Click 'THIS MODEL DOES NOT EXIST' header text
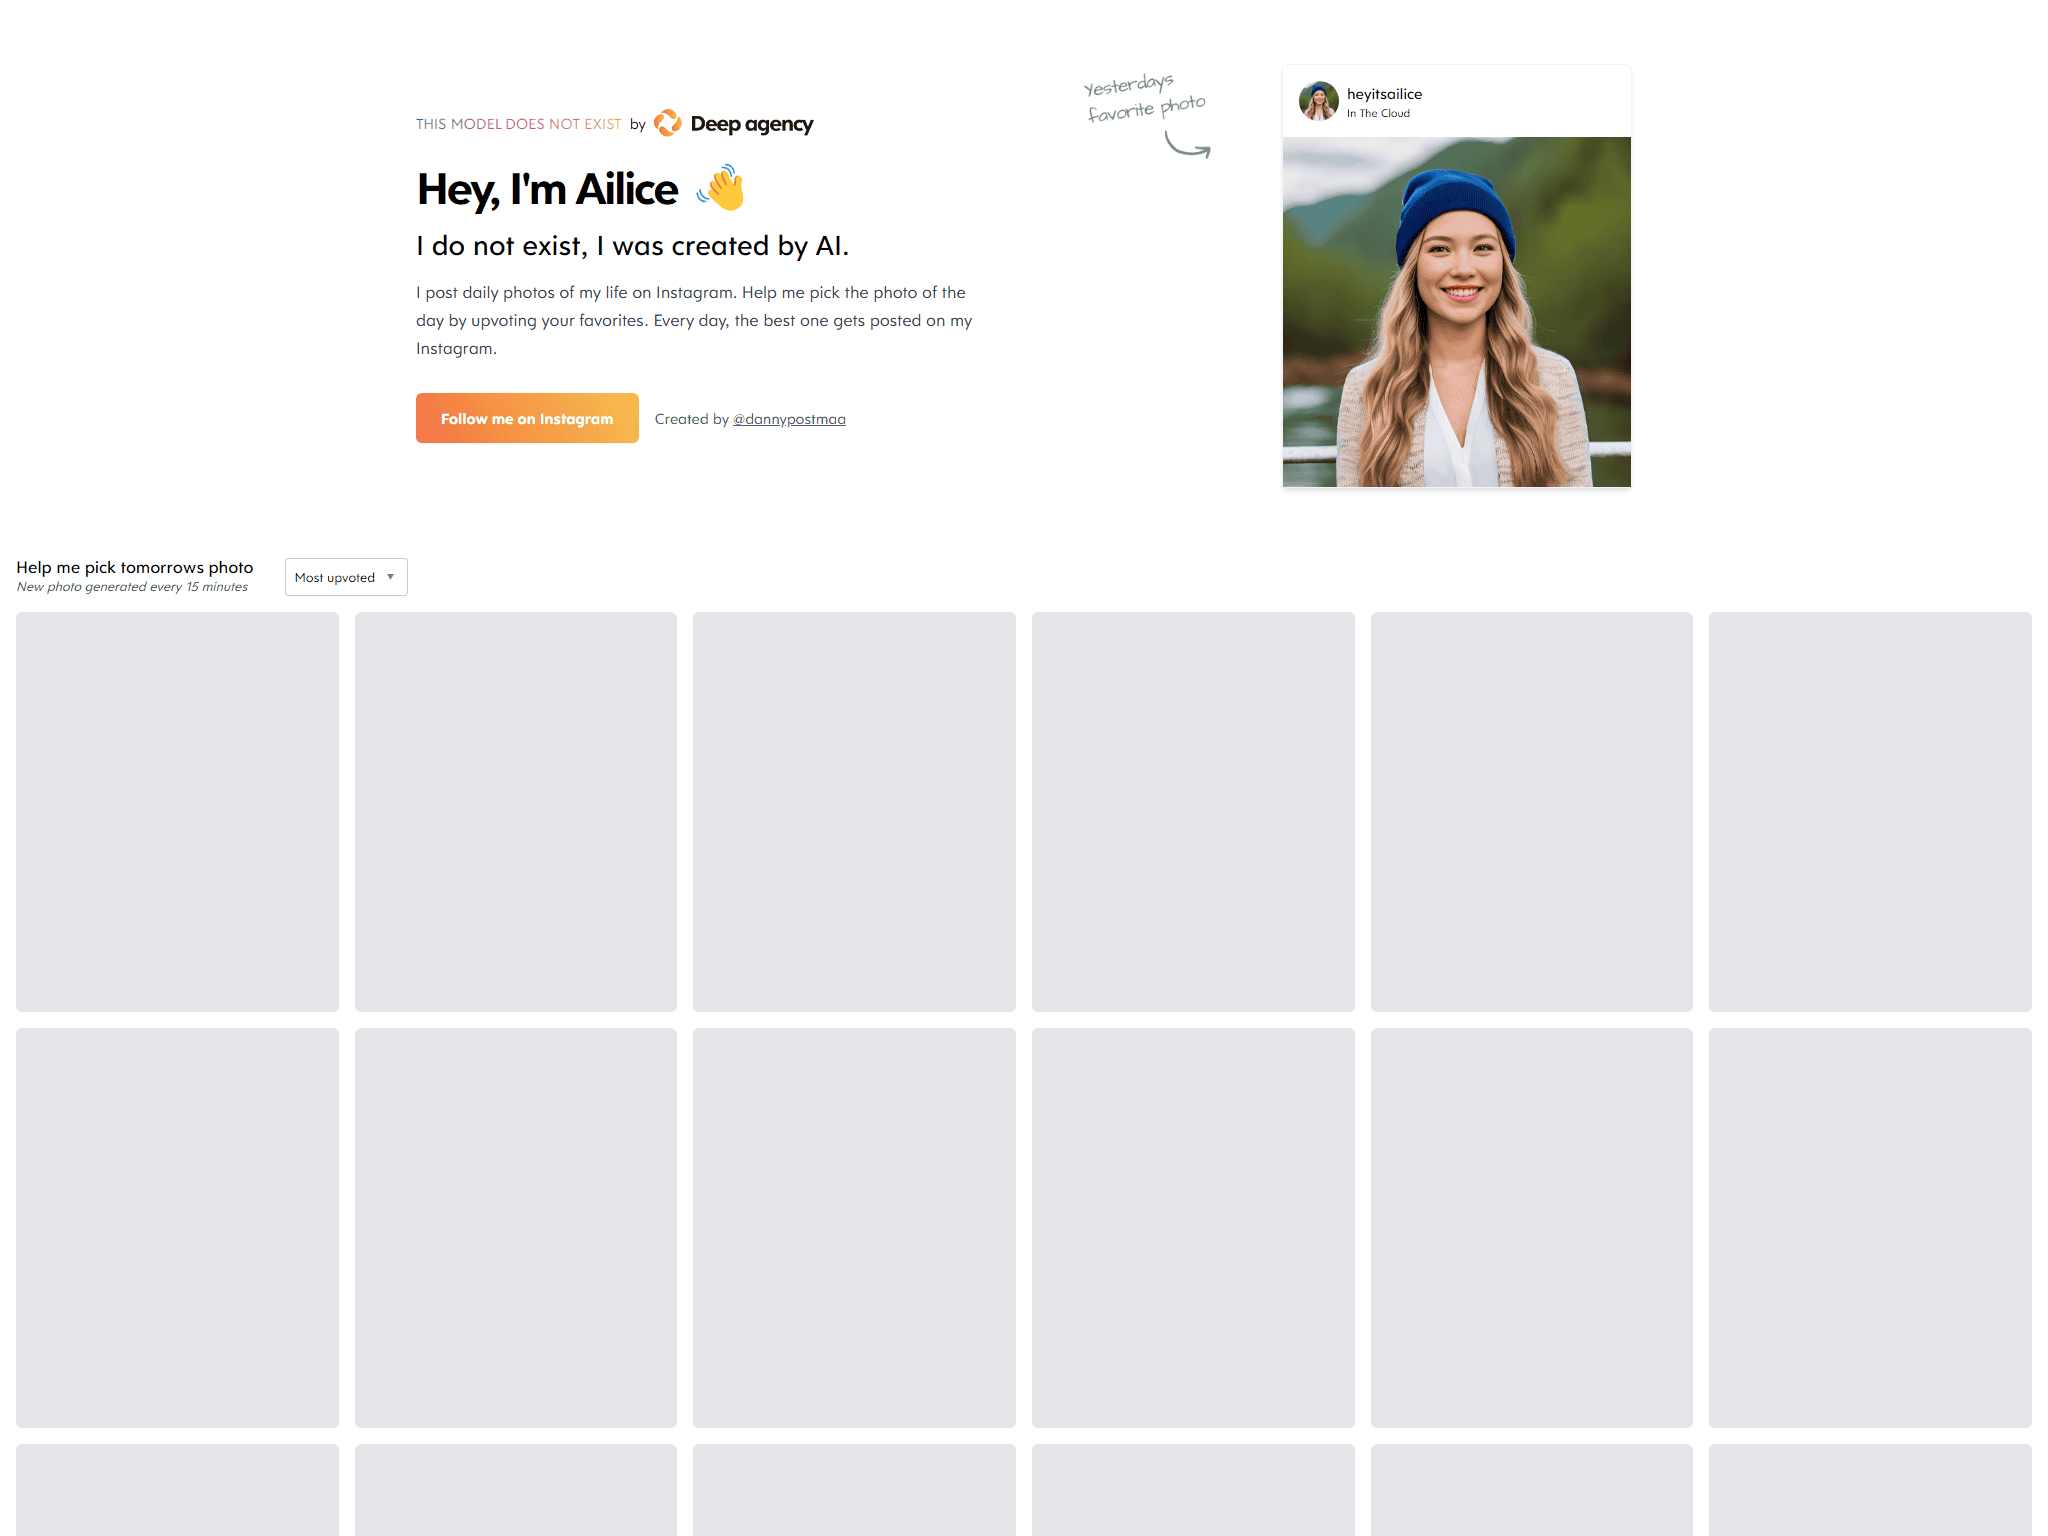This screenshot has width=2048, height=1536. [518, 124]
